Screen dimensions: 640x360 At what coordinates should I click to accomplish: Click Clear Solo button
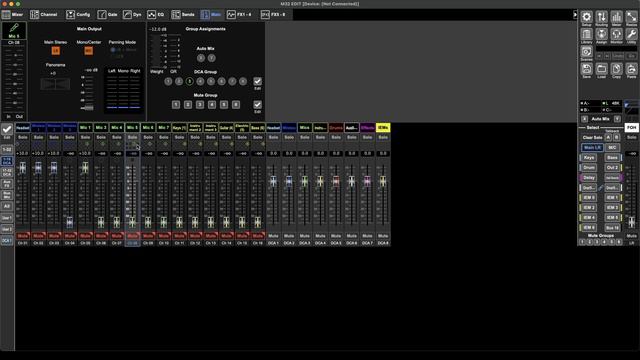(592, 138)
